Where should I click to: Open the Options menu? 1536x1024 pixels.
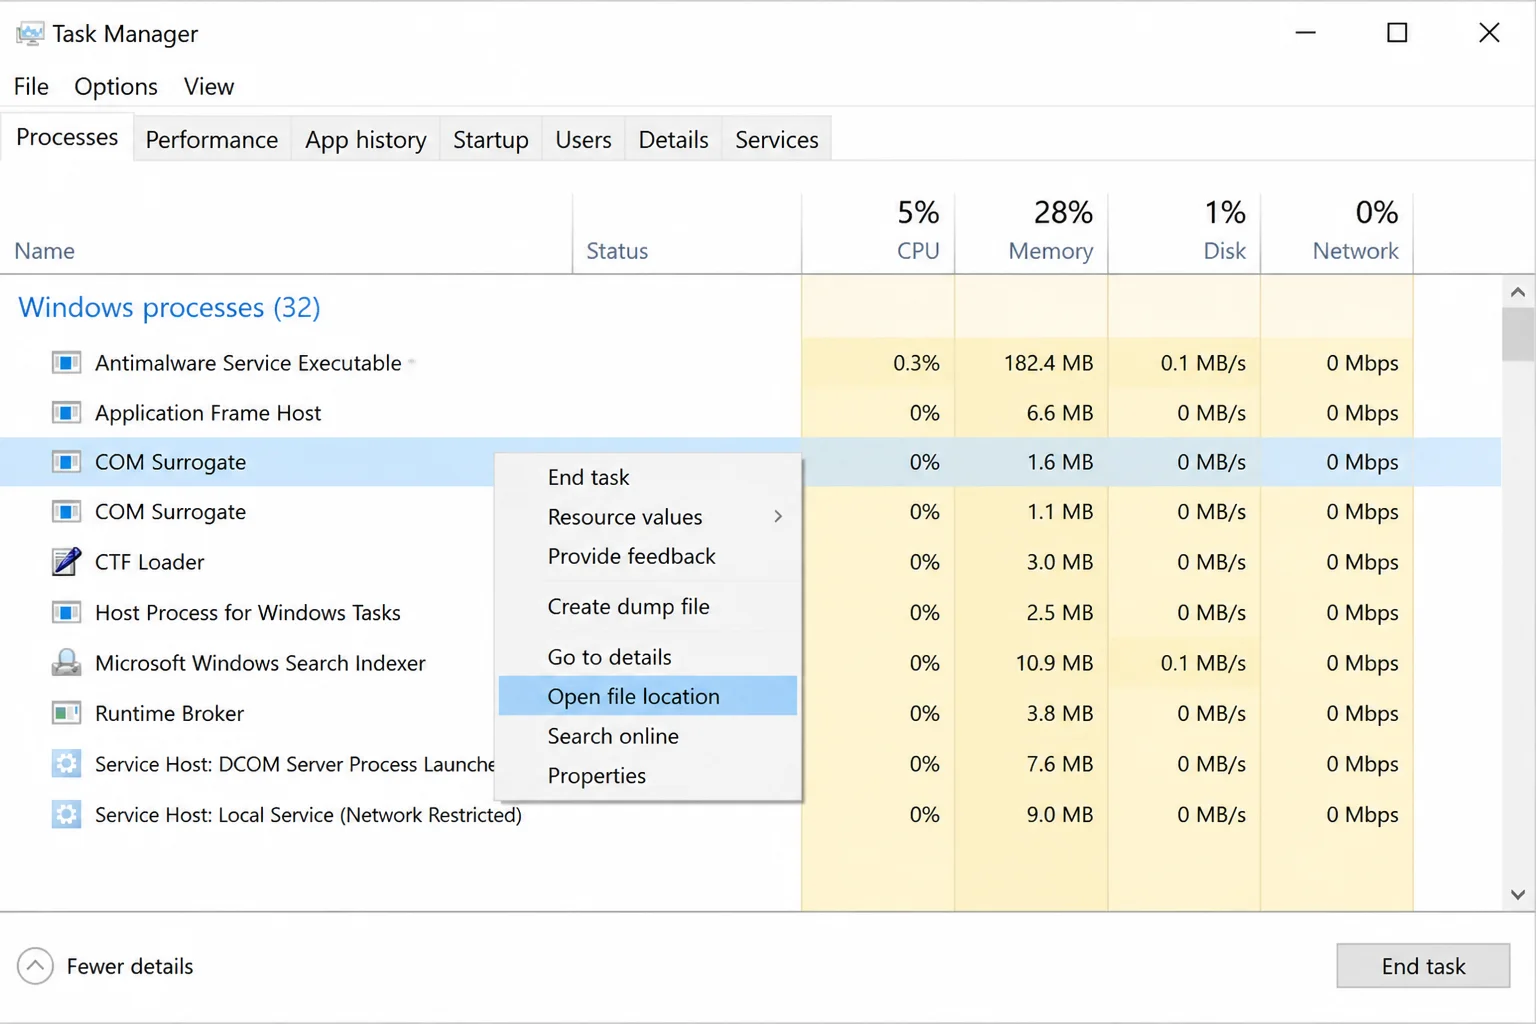tap(116, 87)
